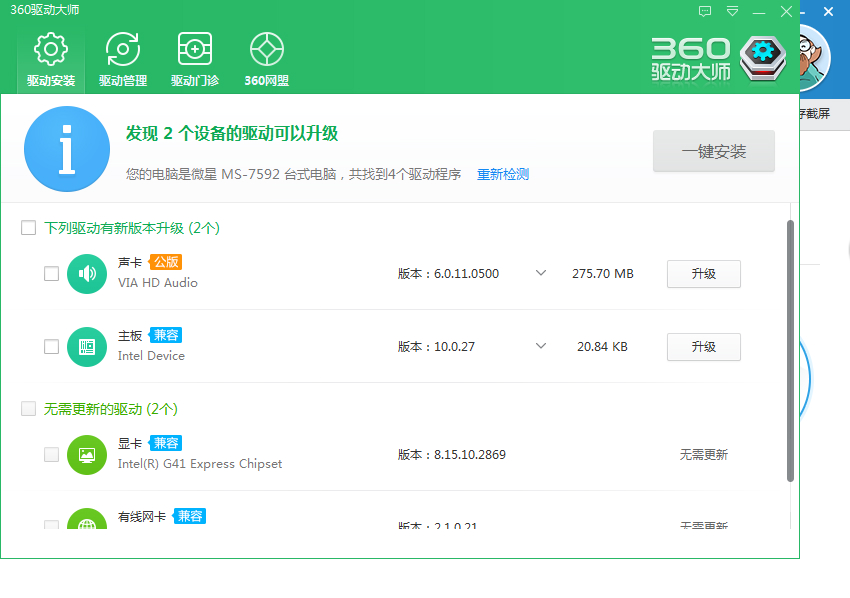Check the 声卡 VIA HD Audio checkbox
This screenshot has width=850, height=598.
[x=52, y=274]
